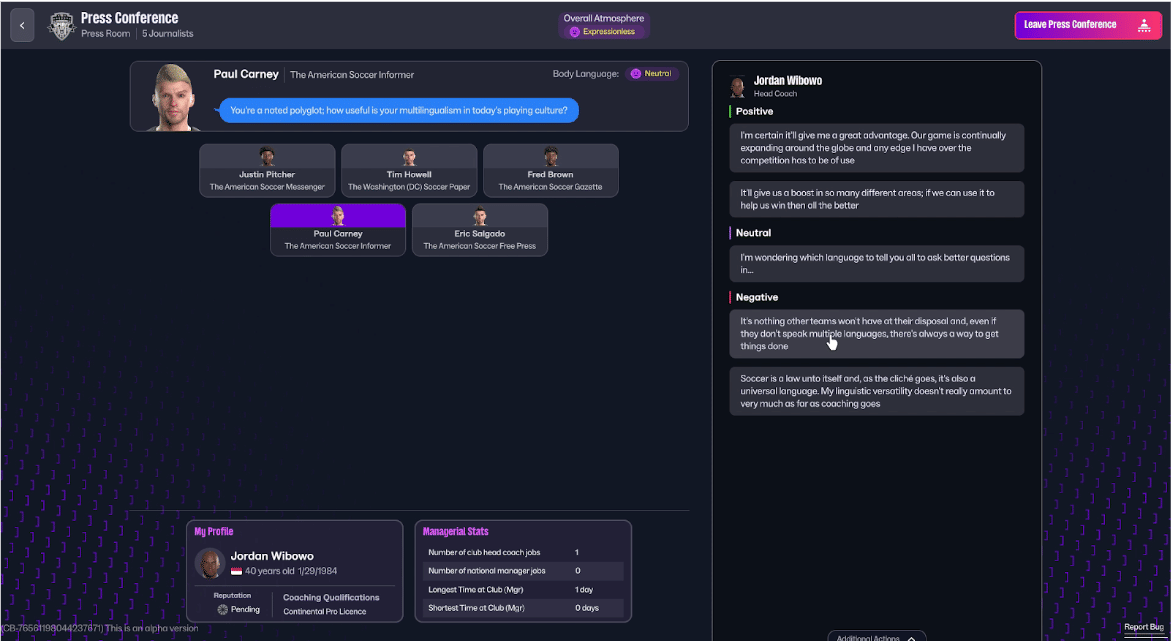Click the Neutral body language badge
This screenshot has height=641, width=1173.
click(652, 73)
